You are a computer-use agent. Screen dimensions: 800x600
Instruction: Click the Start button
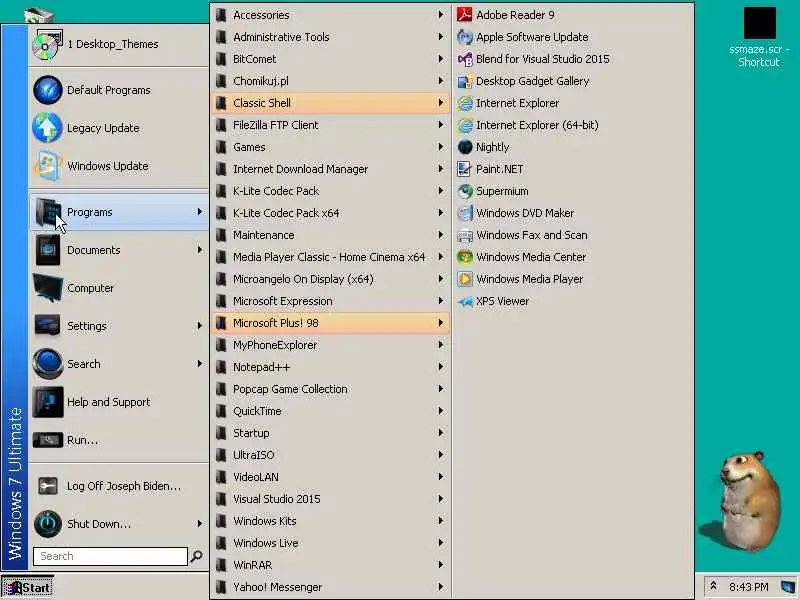(x=27, y=588)
